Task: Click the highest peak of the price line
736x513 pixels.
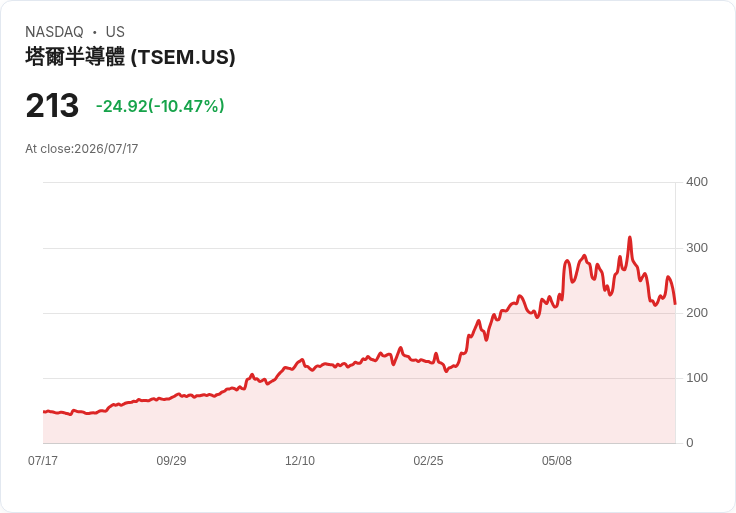Action: 630,237
